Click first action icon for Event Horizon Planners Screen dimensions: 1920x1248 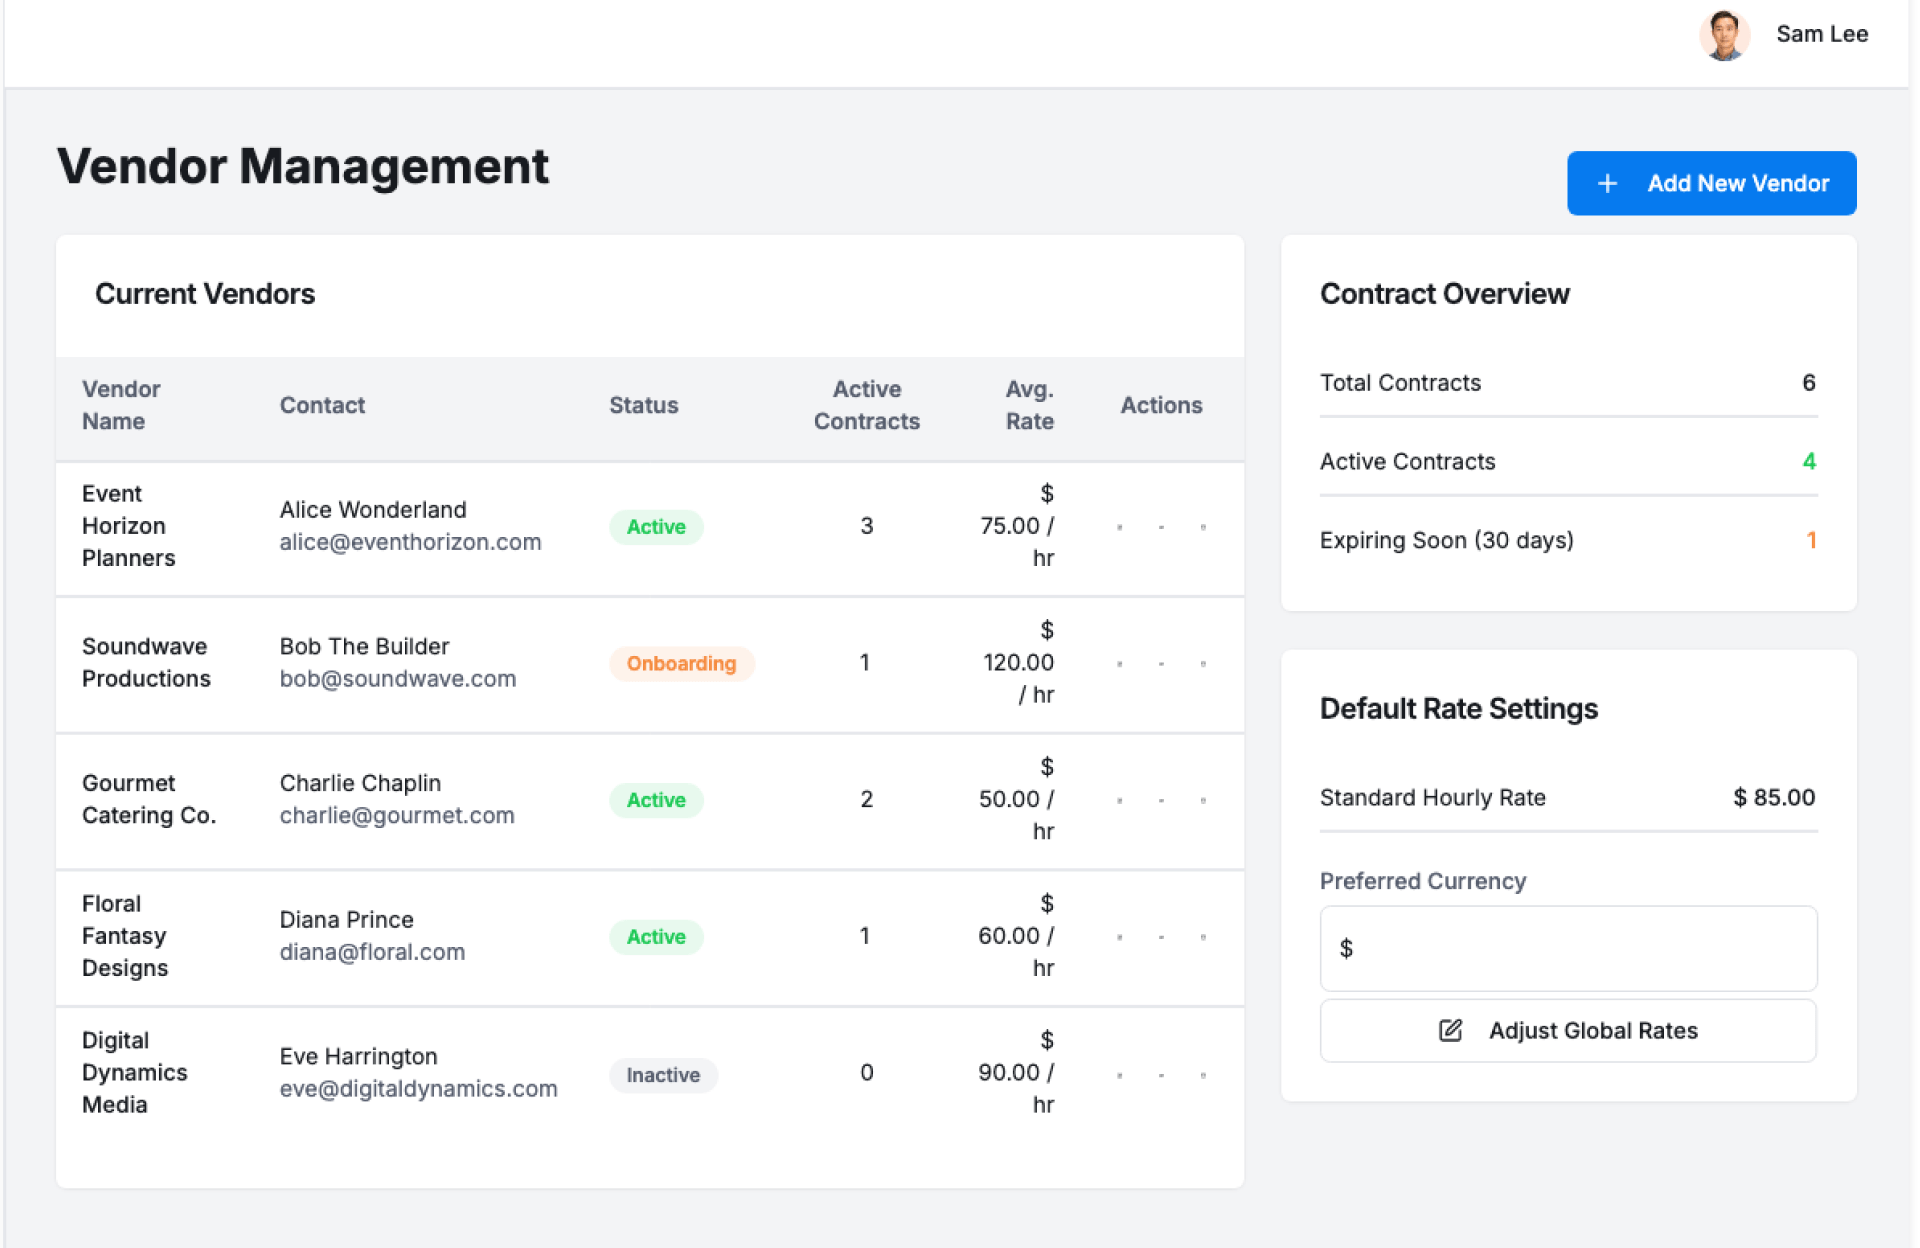pos(1119,527)
